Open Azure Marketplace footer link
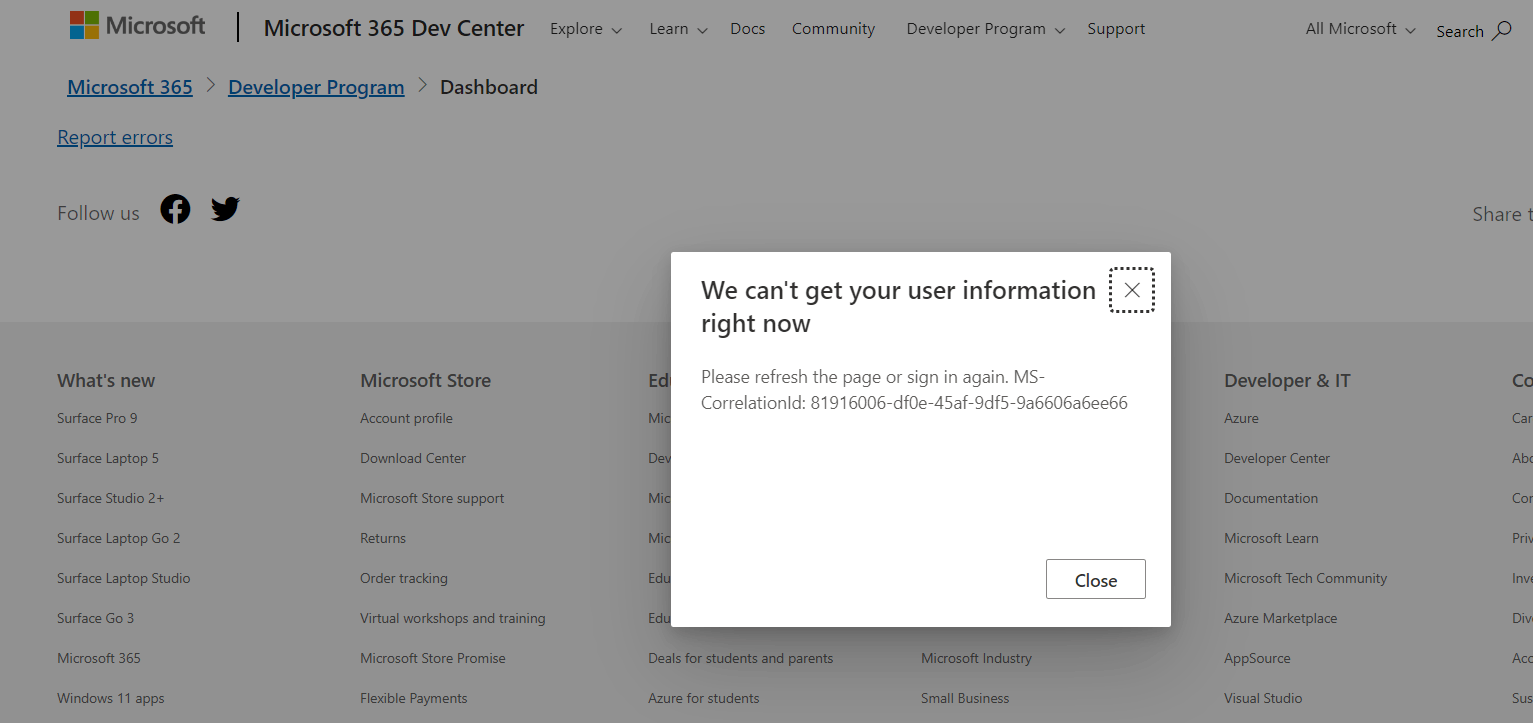1533x723 pixels. (1281, 618)
